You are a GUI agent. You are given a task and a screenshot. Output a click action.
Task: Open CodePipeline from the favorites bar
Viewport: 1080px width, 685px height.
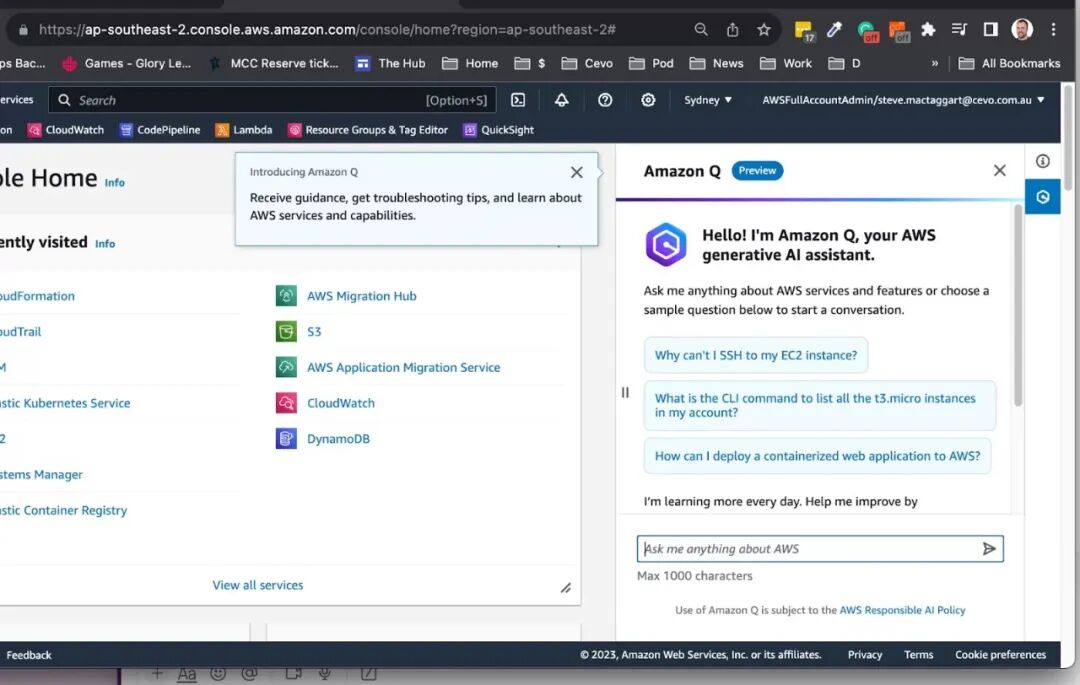(x=160, y=130)
